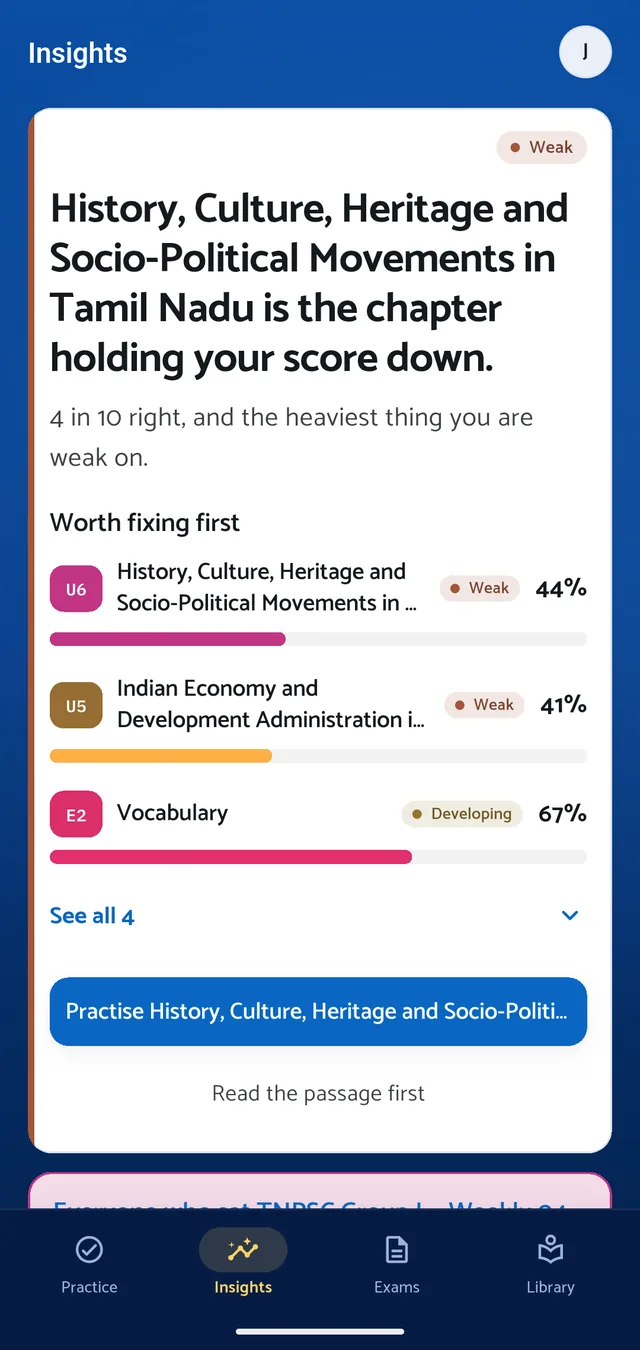Select the E2 Vocabulary badge
Viewport: 640px width, 1350px height.
(x=76, y=815)
